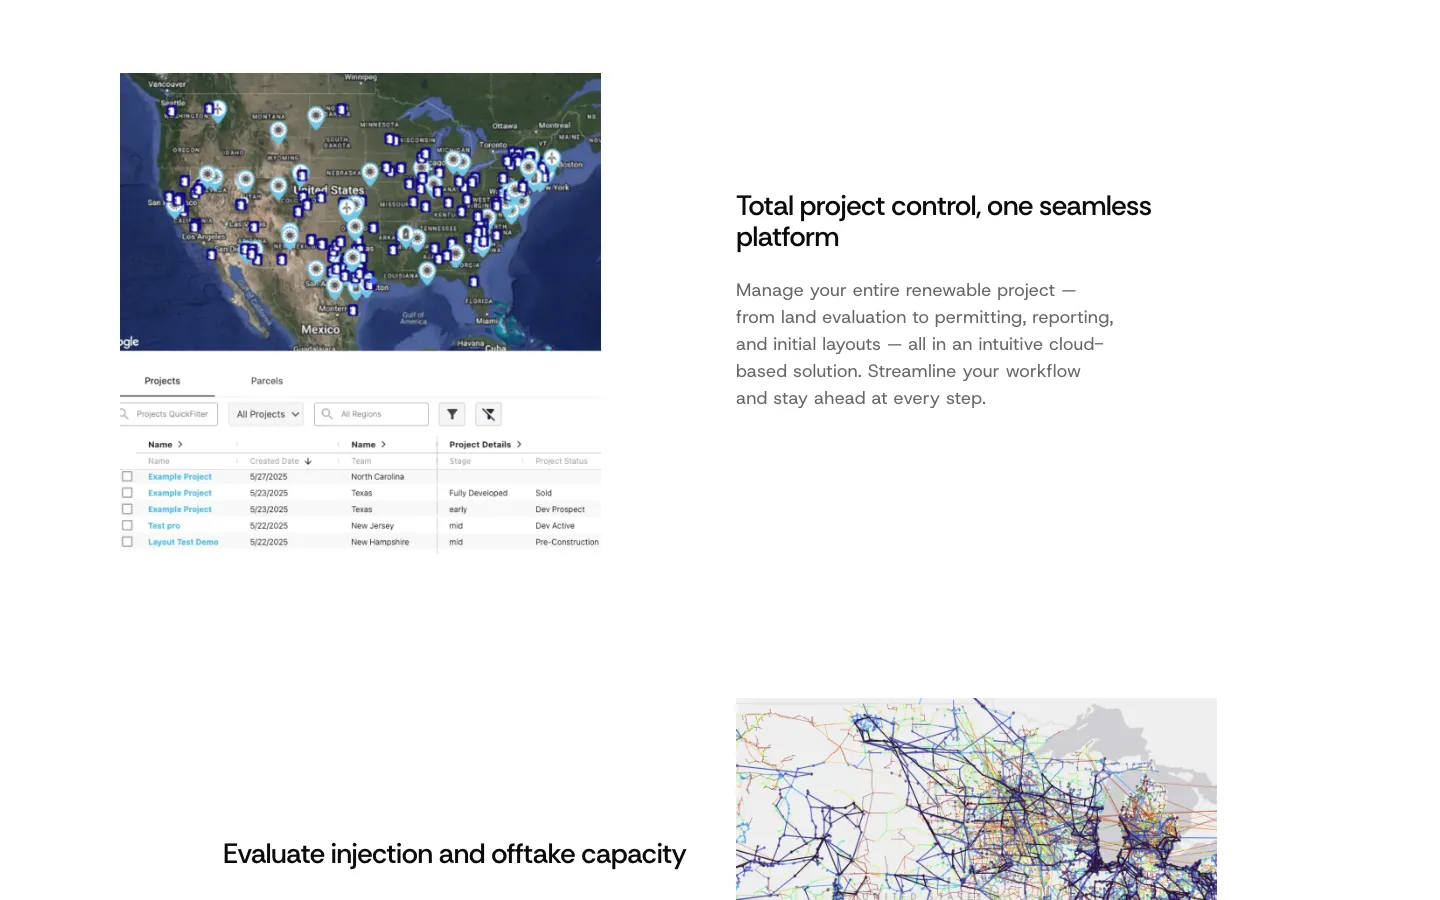Image resolution: width=1440 pixels, height=900 pixels.
Task: Tick the checkbox next to Test pro
Action: click(x=127, y=525)
